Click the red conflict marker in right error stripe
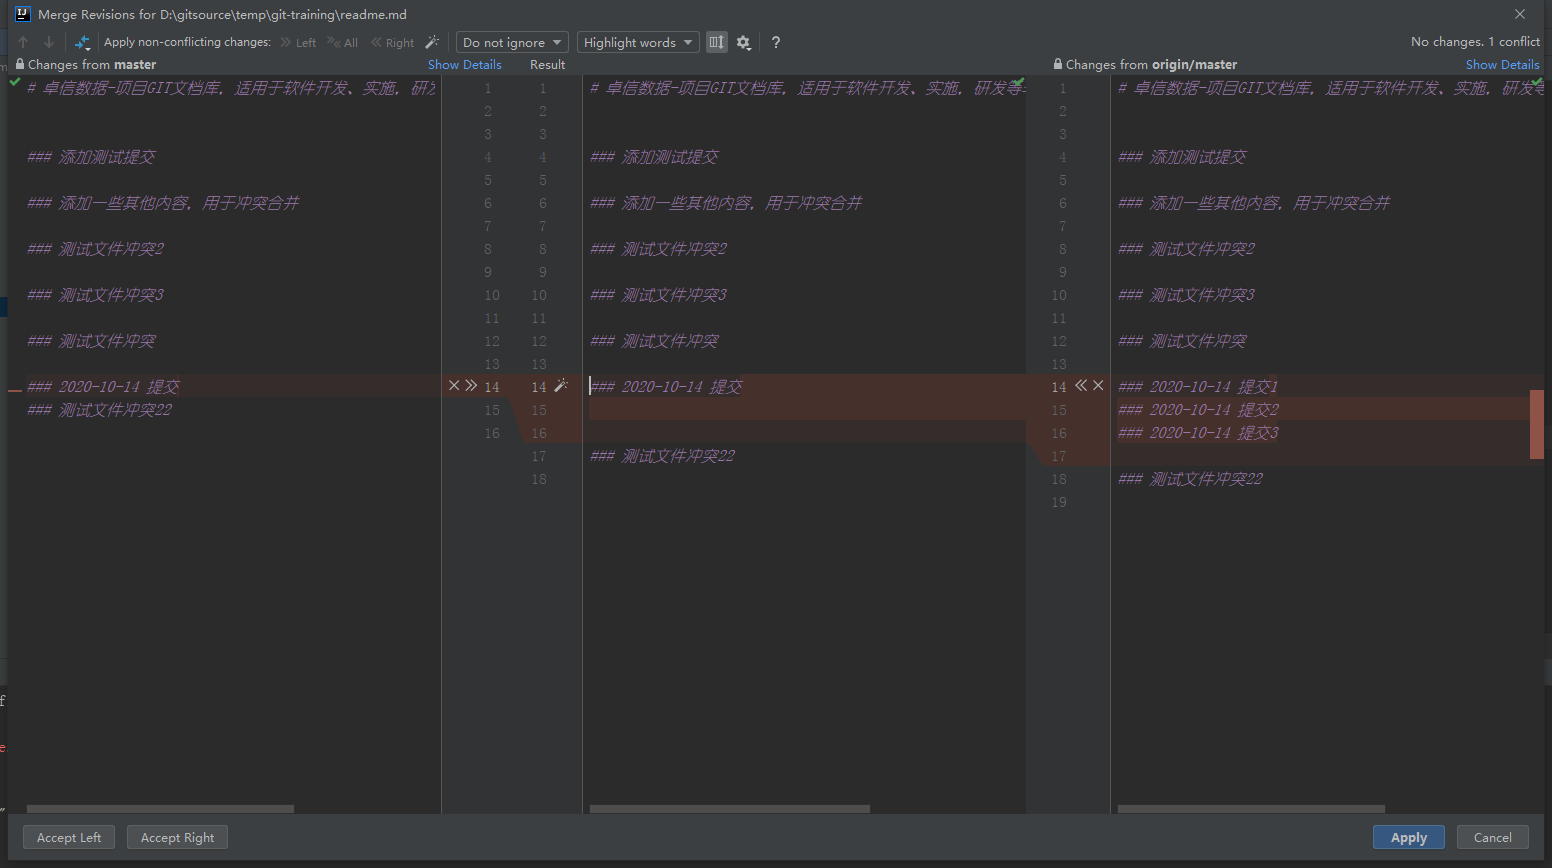 click(1537, 424)
